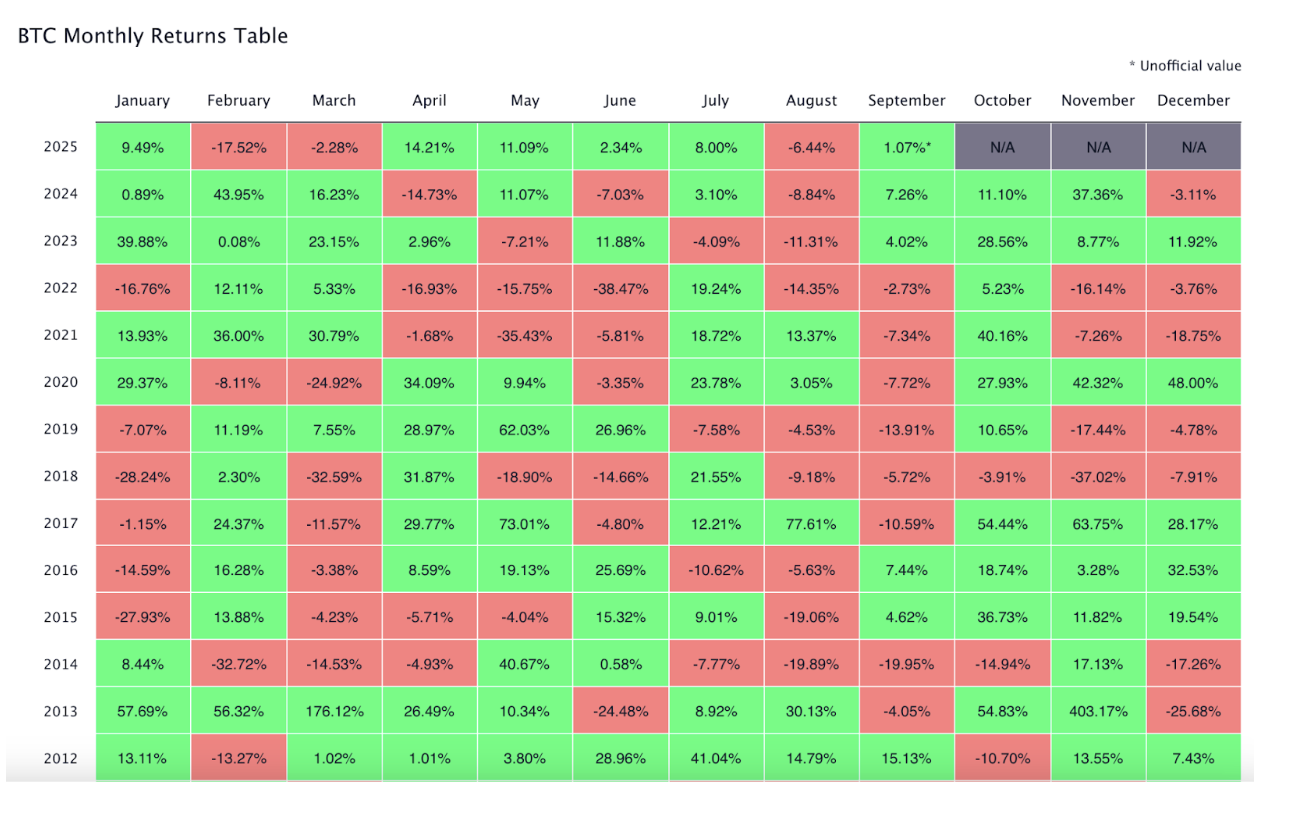The width and height of the screenshot is (1292, 818).
Task: Click the December column header
Action: click(x=1193, y=100)
